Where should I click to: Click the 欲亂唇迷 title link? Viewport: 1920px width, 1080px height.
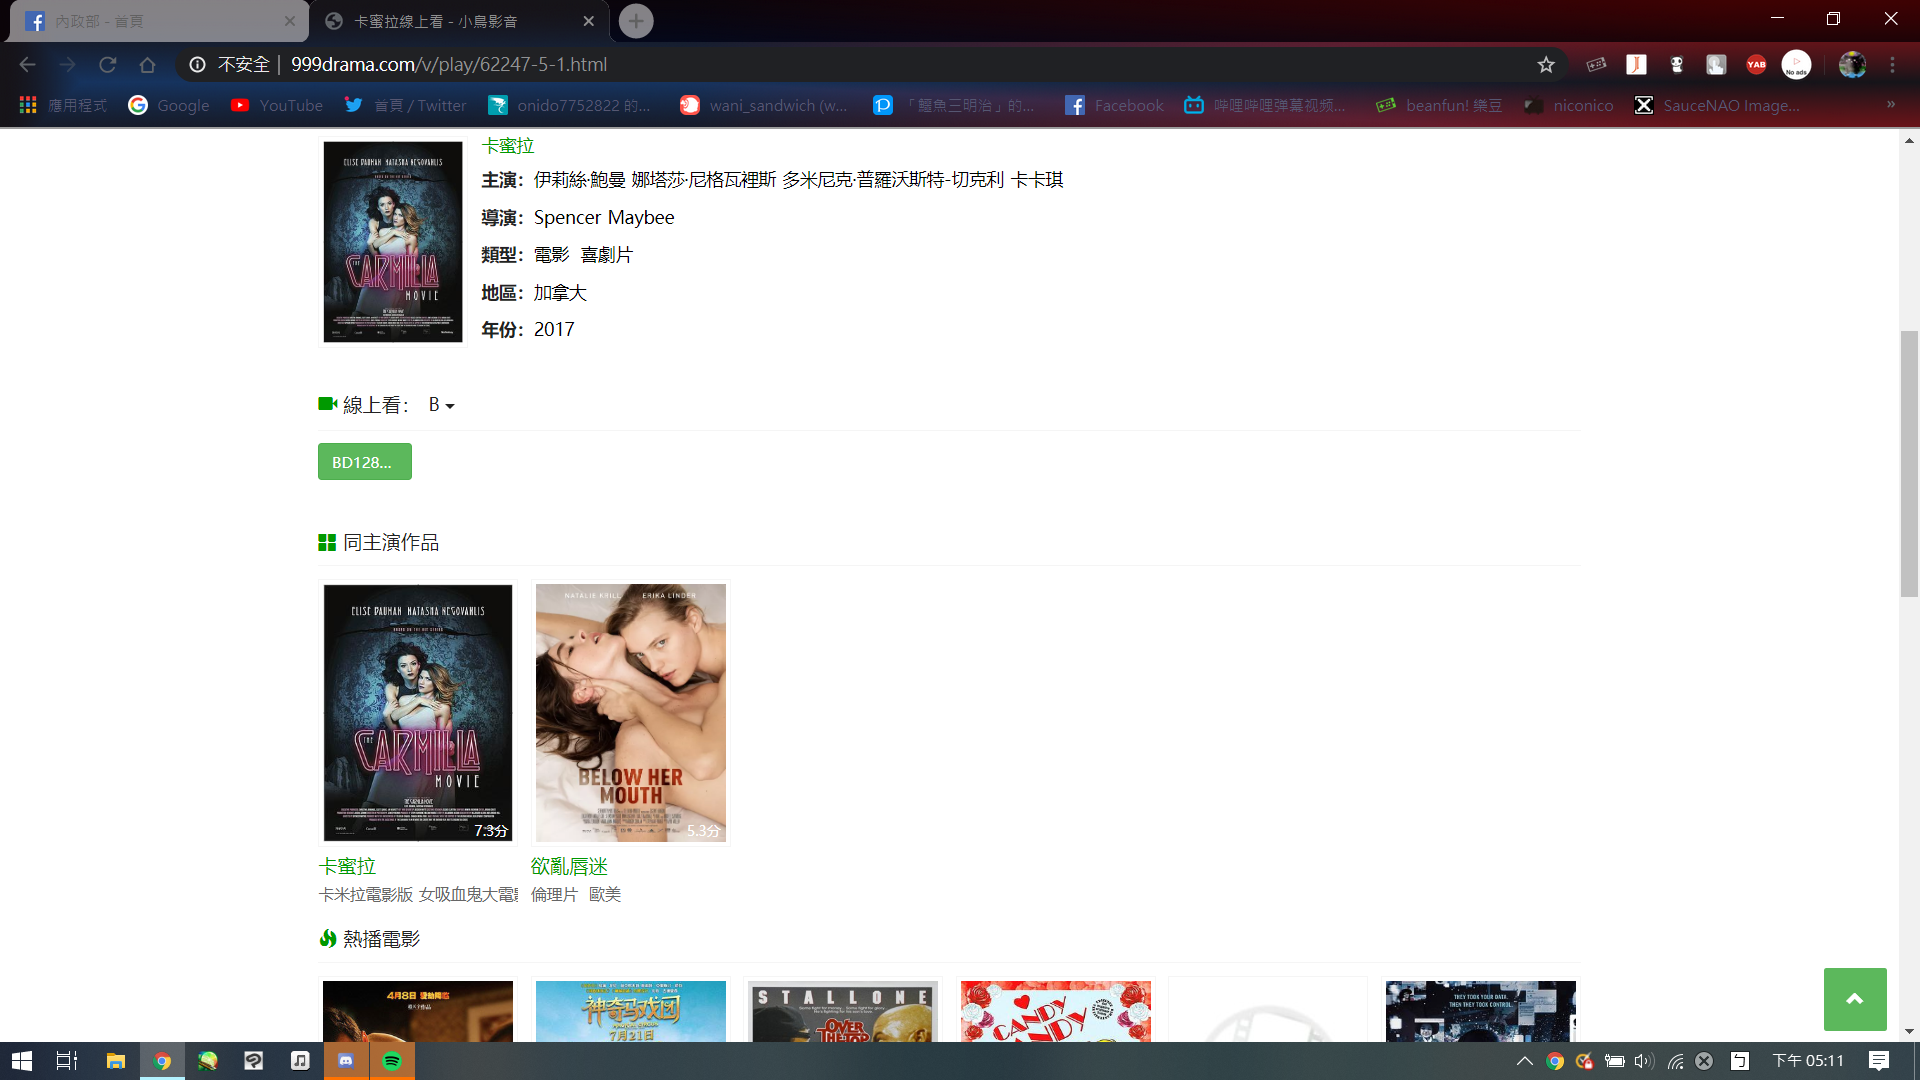569,867
